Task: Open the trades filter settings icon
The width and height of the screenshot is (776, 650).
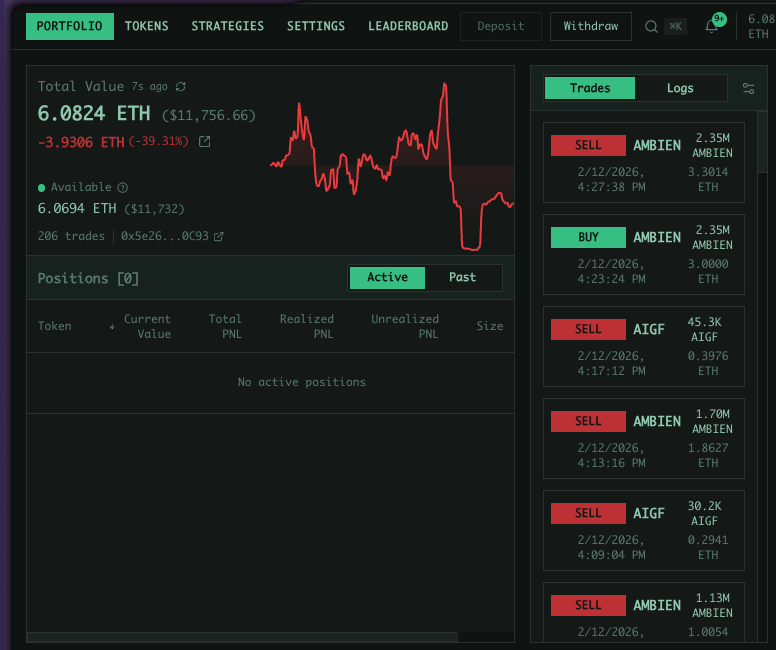Action: click(748, 89)
